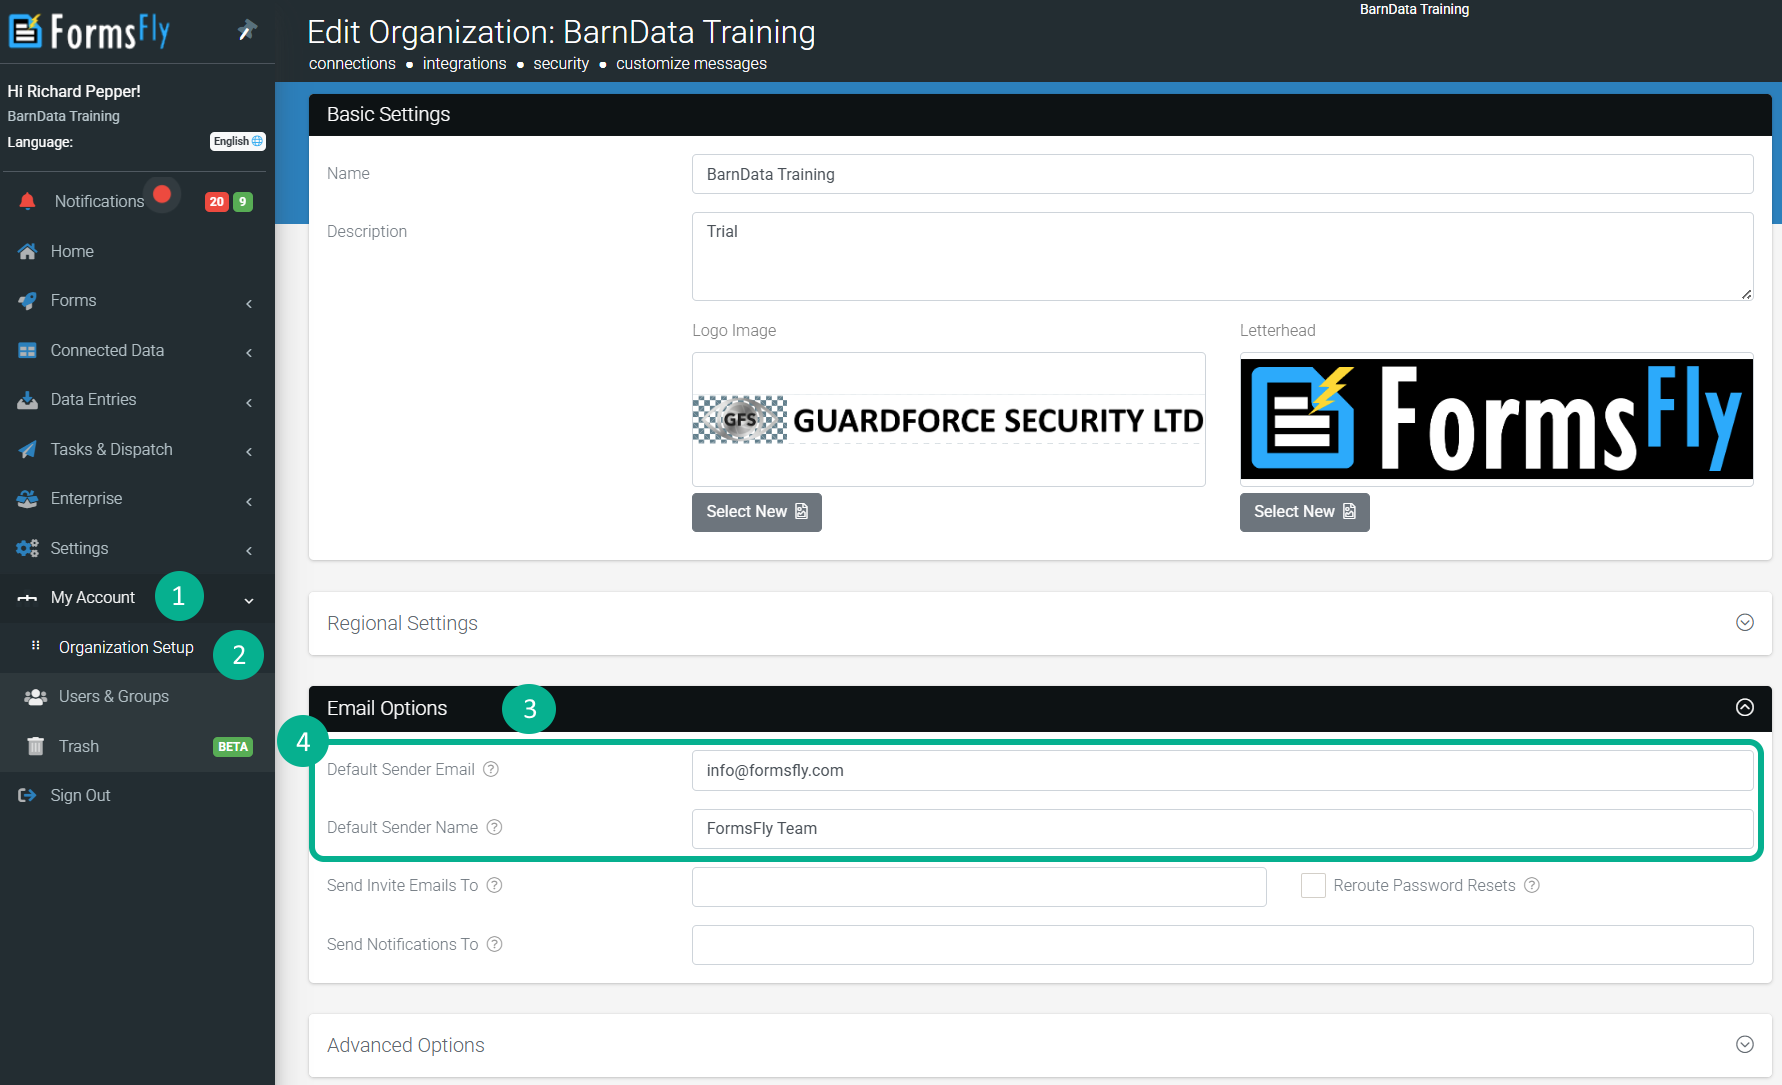Click Select New under Logo Image
The image size is (1782, 1085).
coord(757,512)
